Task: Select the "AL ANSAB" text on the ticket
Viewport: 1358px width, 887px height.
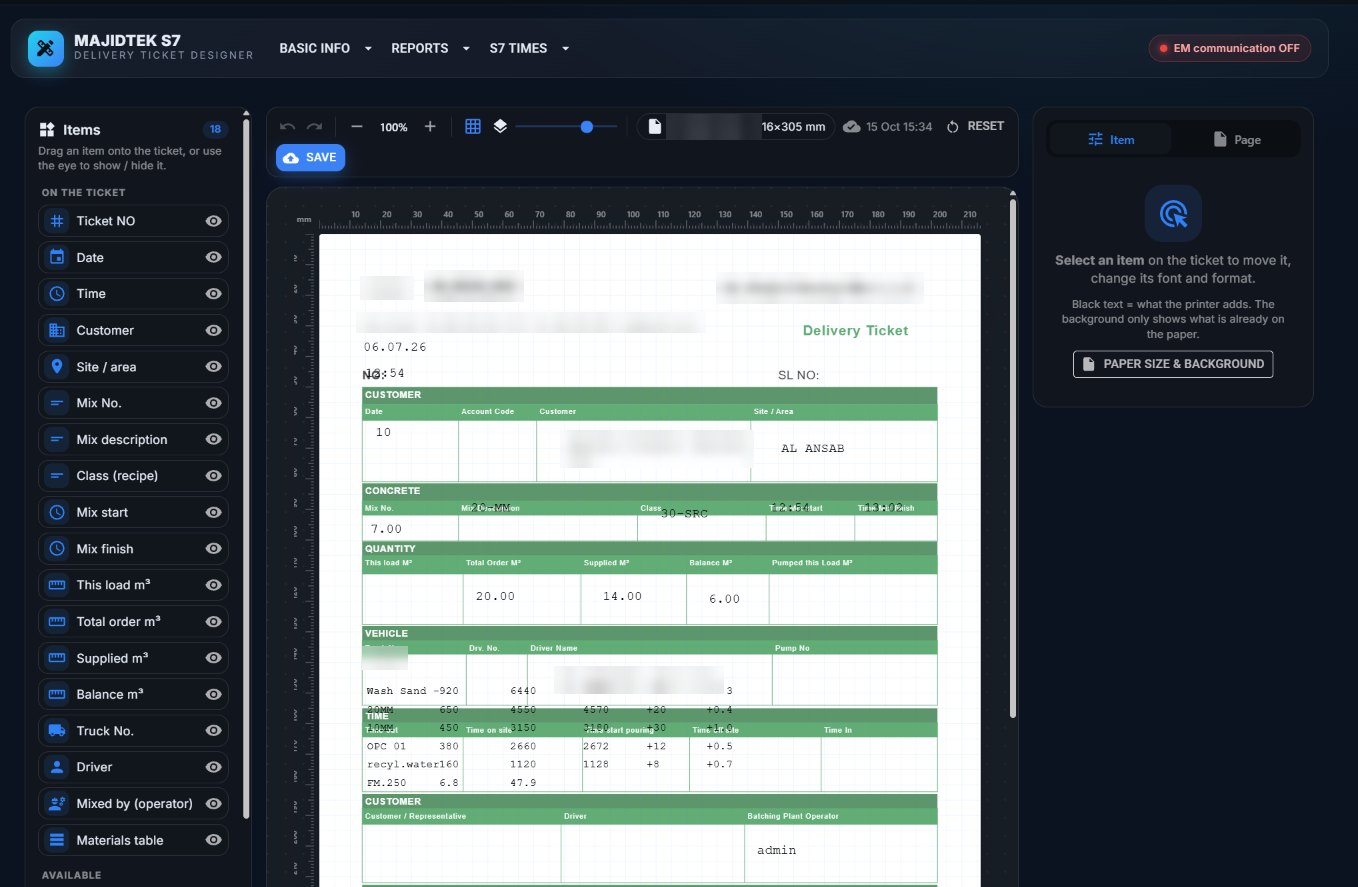Action: (812, 448)
